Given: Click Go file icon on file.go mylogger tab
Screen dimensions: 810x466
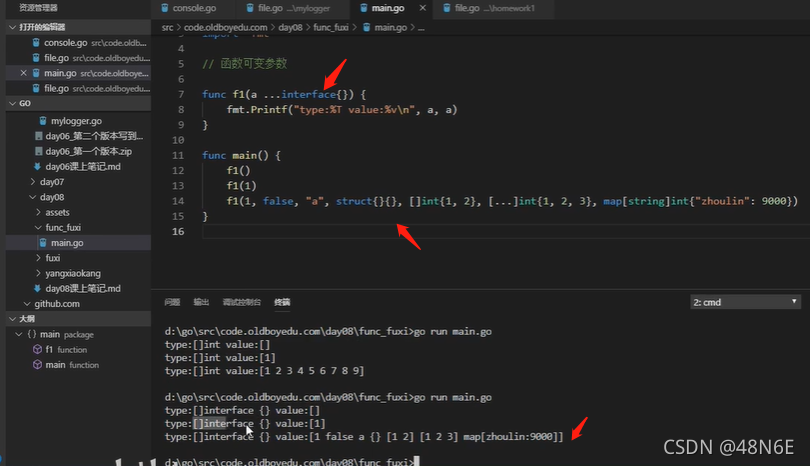Looking at the screenshot, I should pos(250,8).
